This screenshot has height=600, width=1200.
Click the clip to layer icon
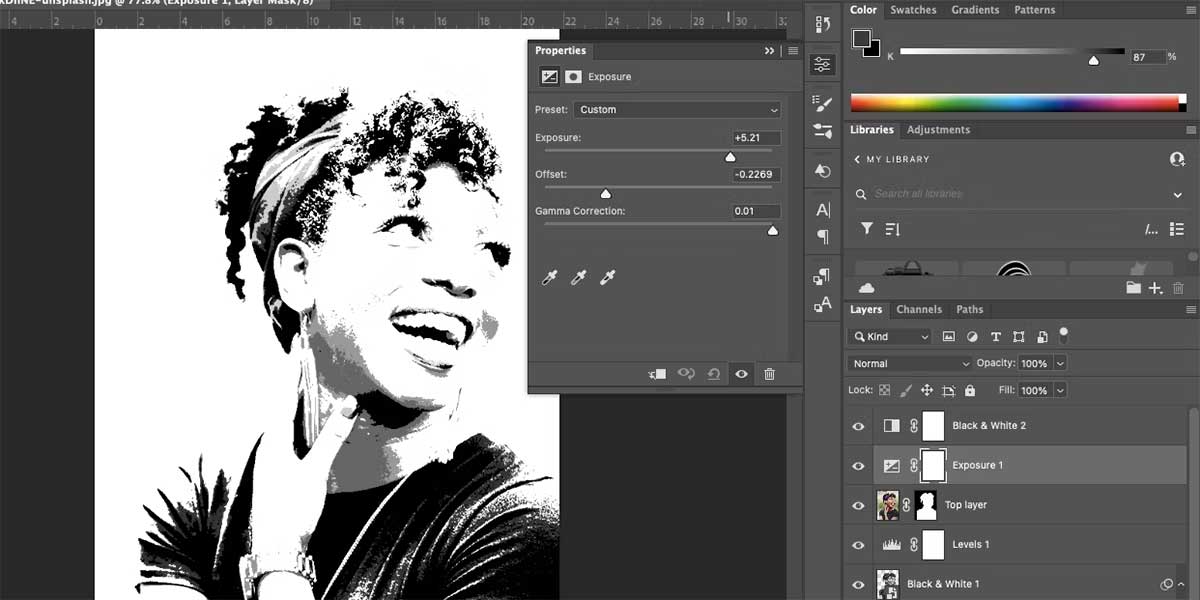pos(657,374)
